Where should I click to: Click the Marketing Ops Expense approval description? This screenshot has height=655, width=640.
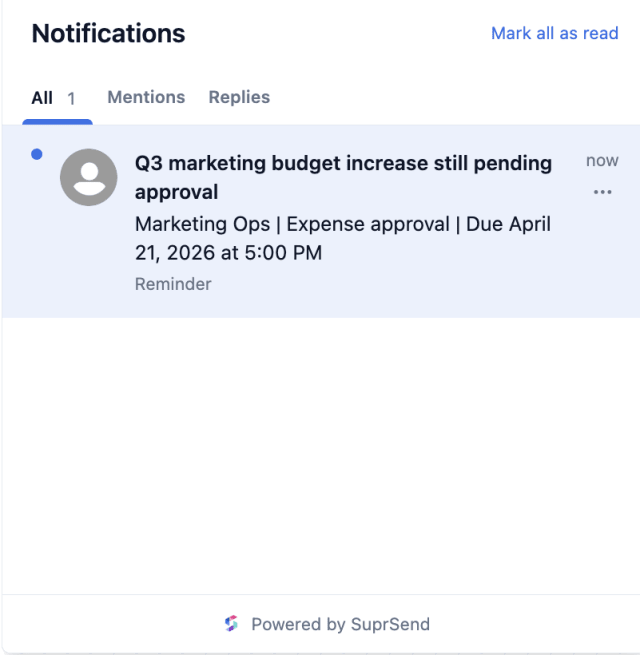[x=343, y=238]
